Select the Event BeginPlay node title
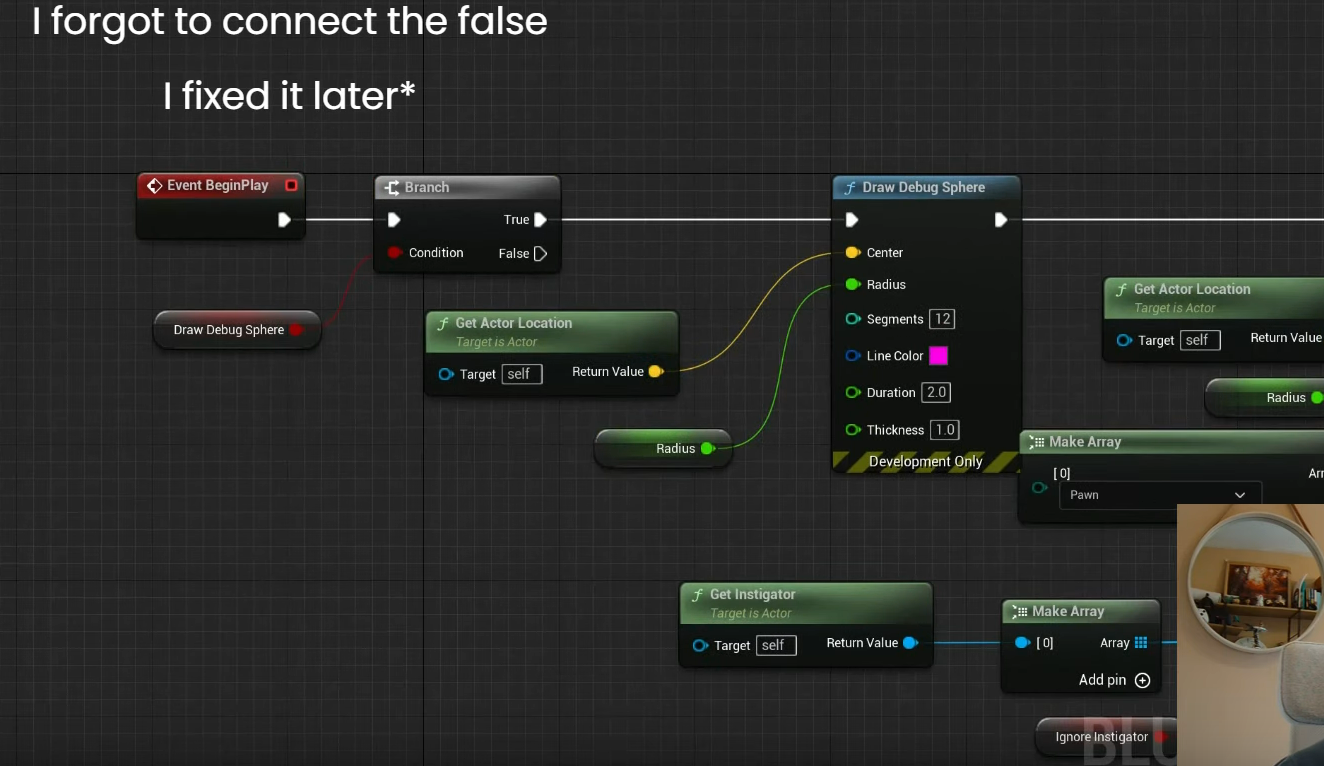This screenshot has height=766, width=1324. [x=217, y=186]
